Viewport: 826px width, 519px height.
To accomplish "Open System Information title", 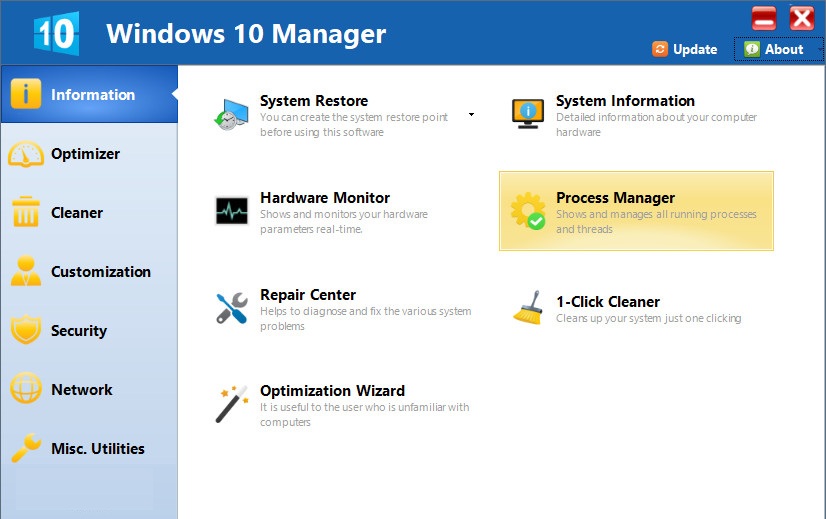I will [x=625, y=101].
